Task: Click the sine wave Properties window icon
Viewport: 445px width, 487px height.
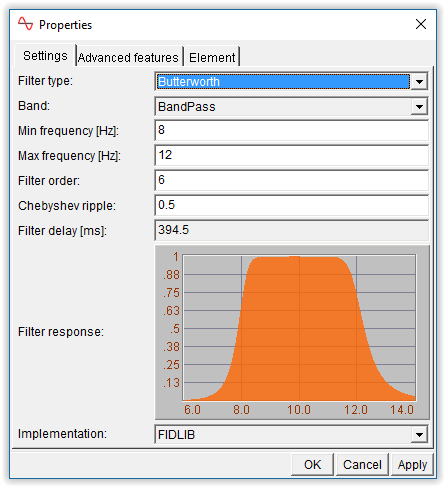Action: pyautogui.click(x=25, y=24)
